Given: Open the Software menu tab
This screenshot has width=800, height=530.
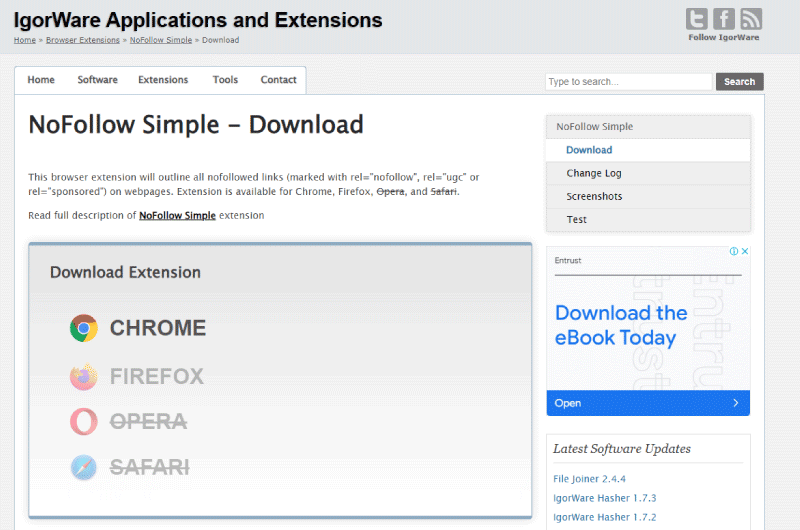Looking at the screenshot, I should click(x=97, y=80).
